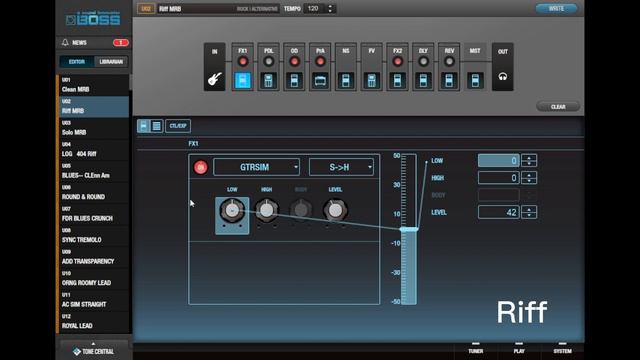This screenshot has width=640, height=360.
Task: Click the LEVEL value field showing 42
Action: pyautogui.click(x=498, y=212)
